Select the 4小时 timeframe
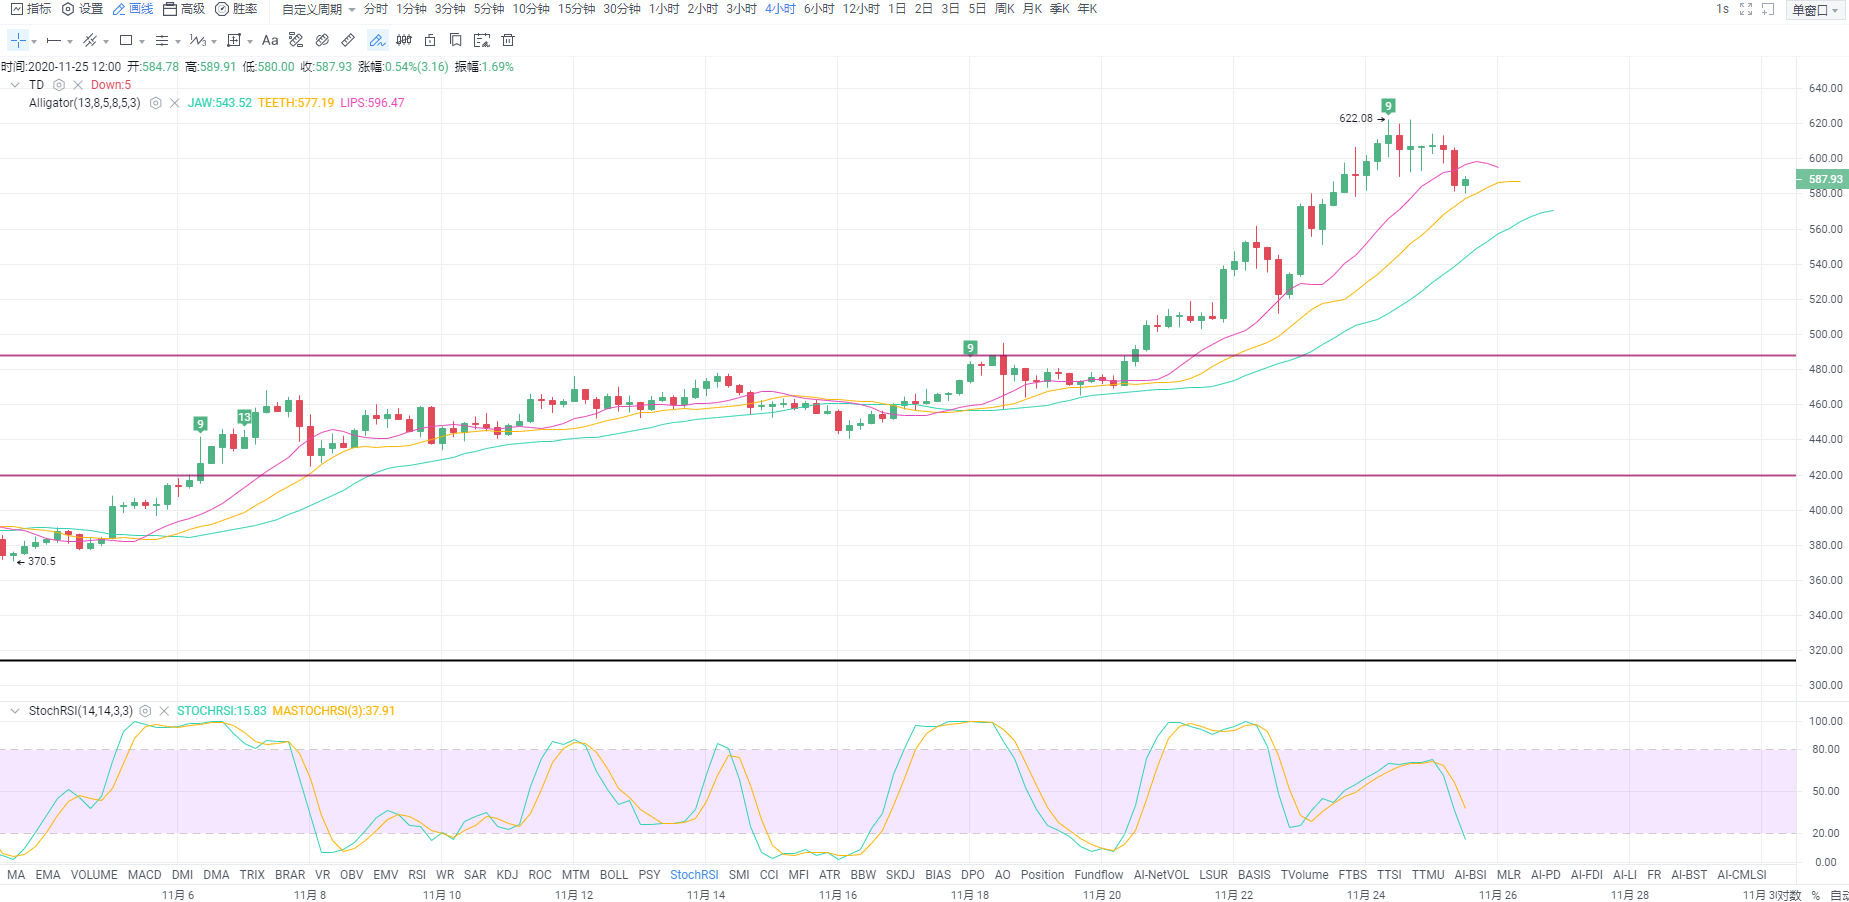Viewport: 1849px width, 902px height. click(780, 9)
